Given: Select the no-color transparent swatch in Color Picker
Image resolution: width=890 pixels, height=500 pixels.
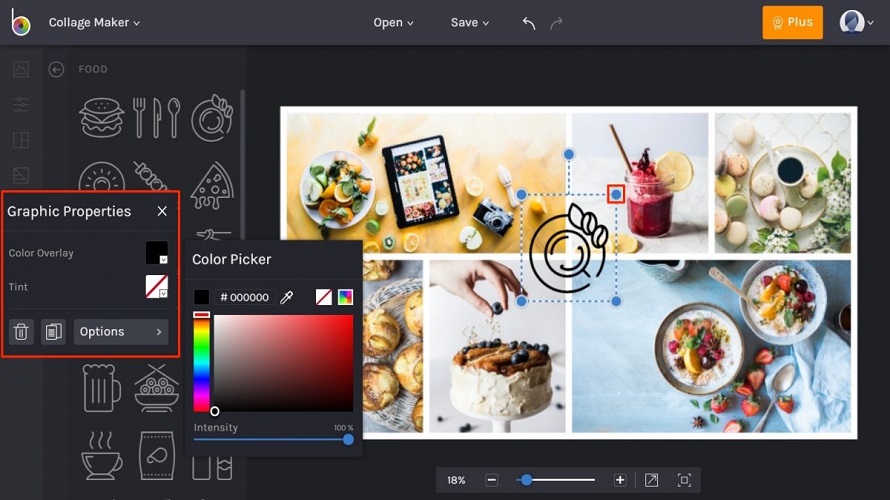Looking at the screenshot, I should (x=324, y=297).
